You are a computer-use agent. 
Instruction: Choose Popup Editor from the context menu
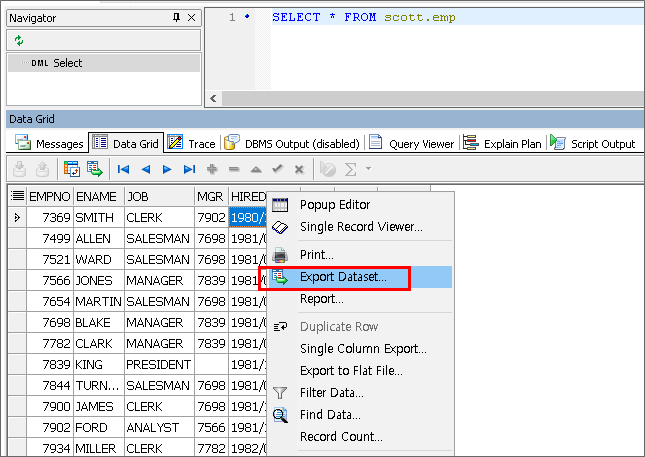tap(361, 204)
